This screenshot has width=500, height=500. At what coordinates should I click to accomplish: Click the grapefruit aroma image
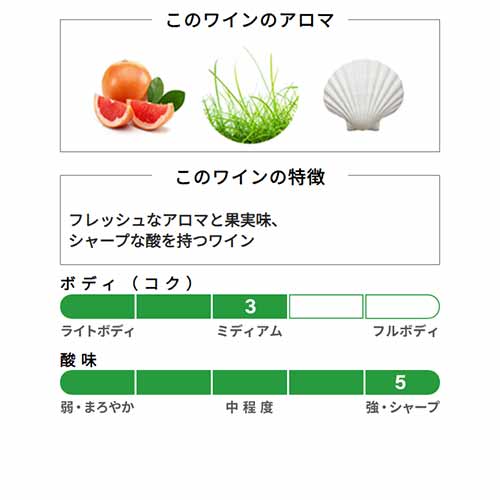[x=139, y=95]
